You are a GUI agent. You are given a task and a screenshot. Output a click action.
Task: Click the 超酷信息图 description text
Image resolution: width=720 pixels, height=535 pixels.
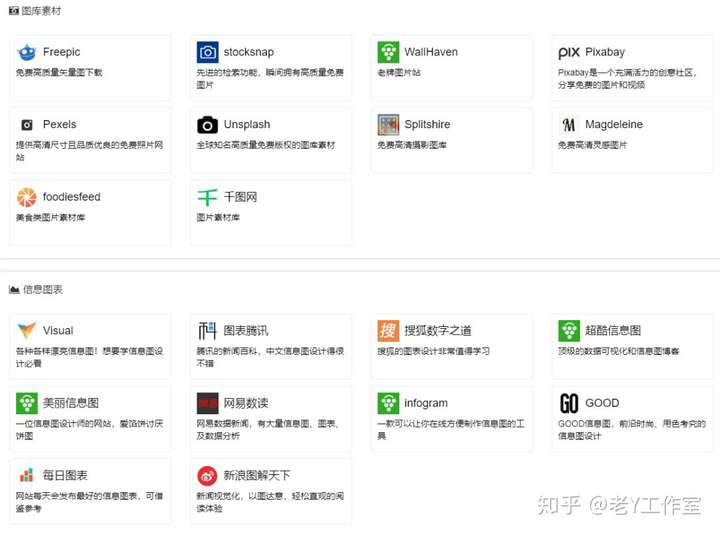(618, 351)
